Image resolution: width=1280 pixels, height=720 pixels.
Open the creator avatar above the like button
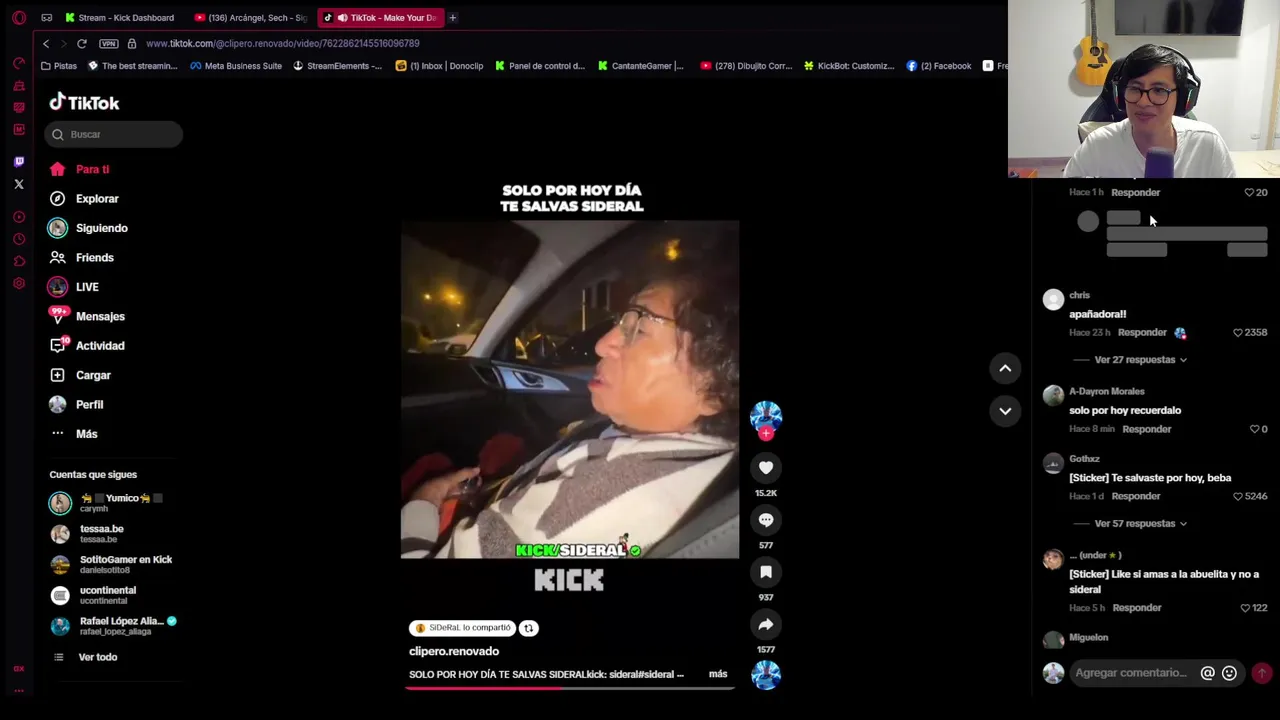pos(766,417)
